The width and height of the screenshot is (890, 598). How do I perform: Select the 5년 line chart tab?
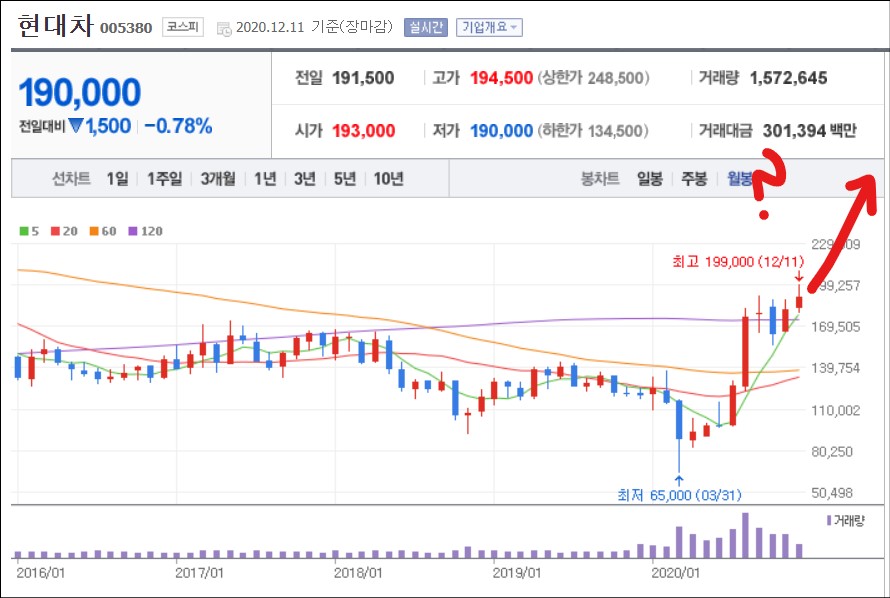coord(345,179)
